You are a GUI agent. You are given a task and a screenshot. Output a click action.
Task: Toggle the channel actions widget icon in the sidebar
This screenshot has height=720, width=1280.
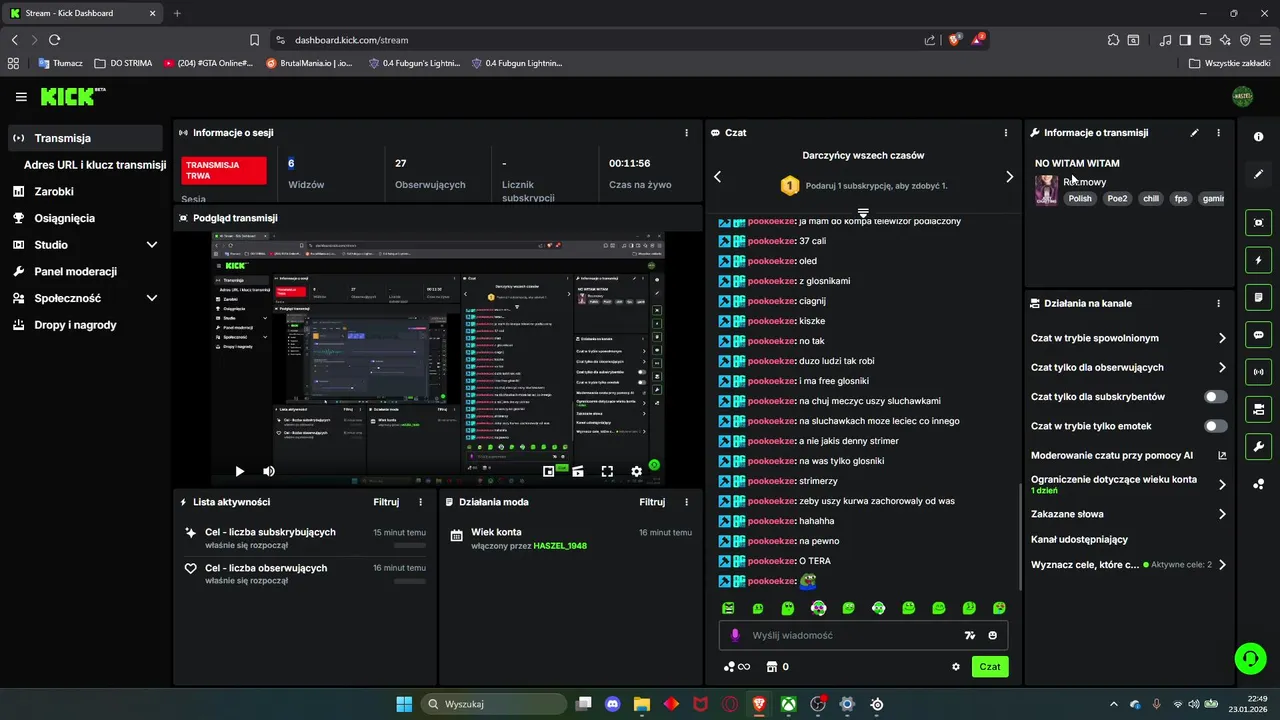click(x=1258, y=409)
